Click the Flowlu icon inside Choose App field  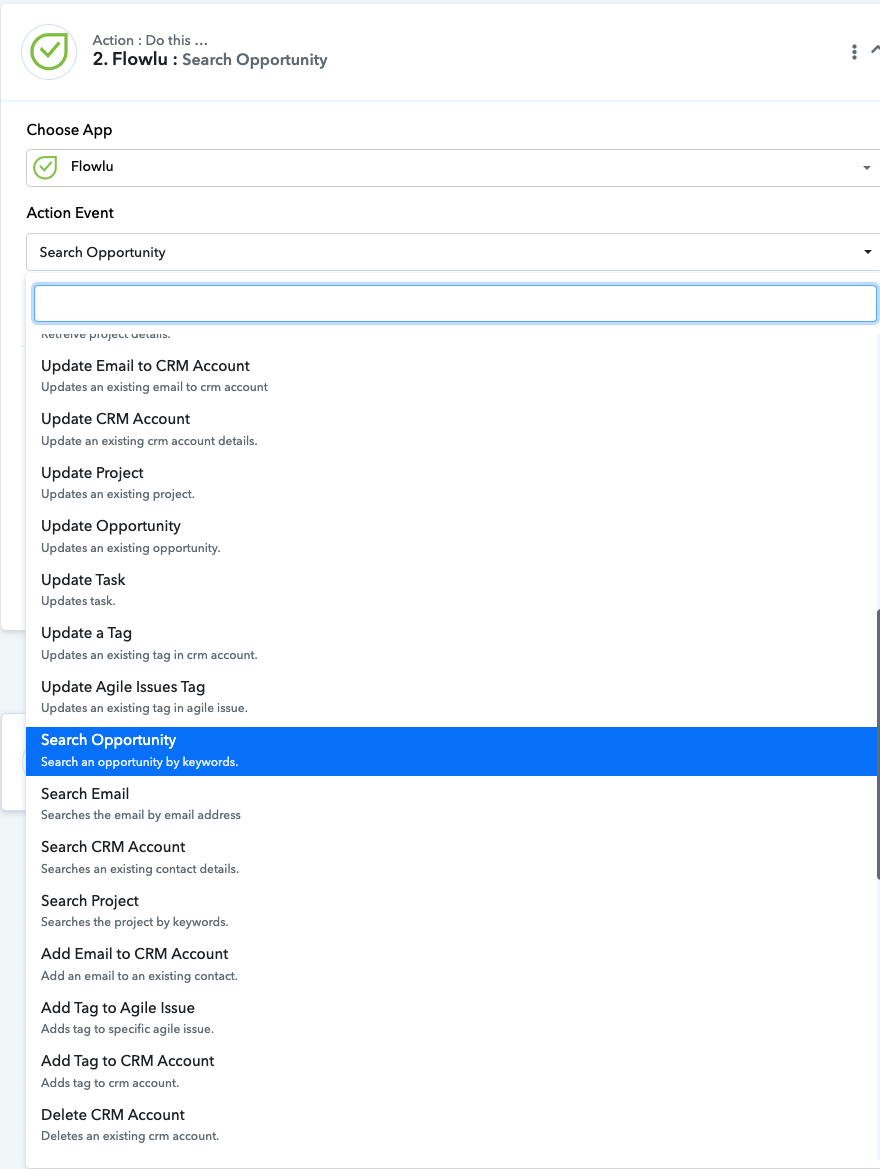pyautogui.click(x=45, y=167)
